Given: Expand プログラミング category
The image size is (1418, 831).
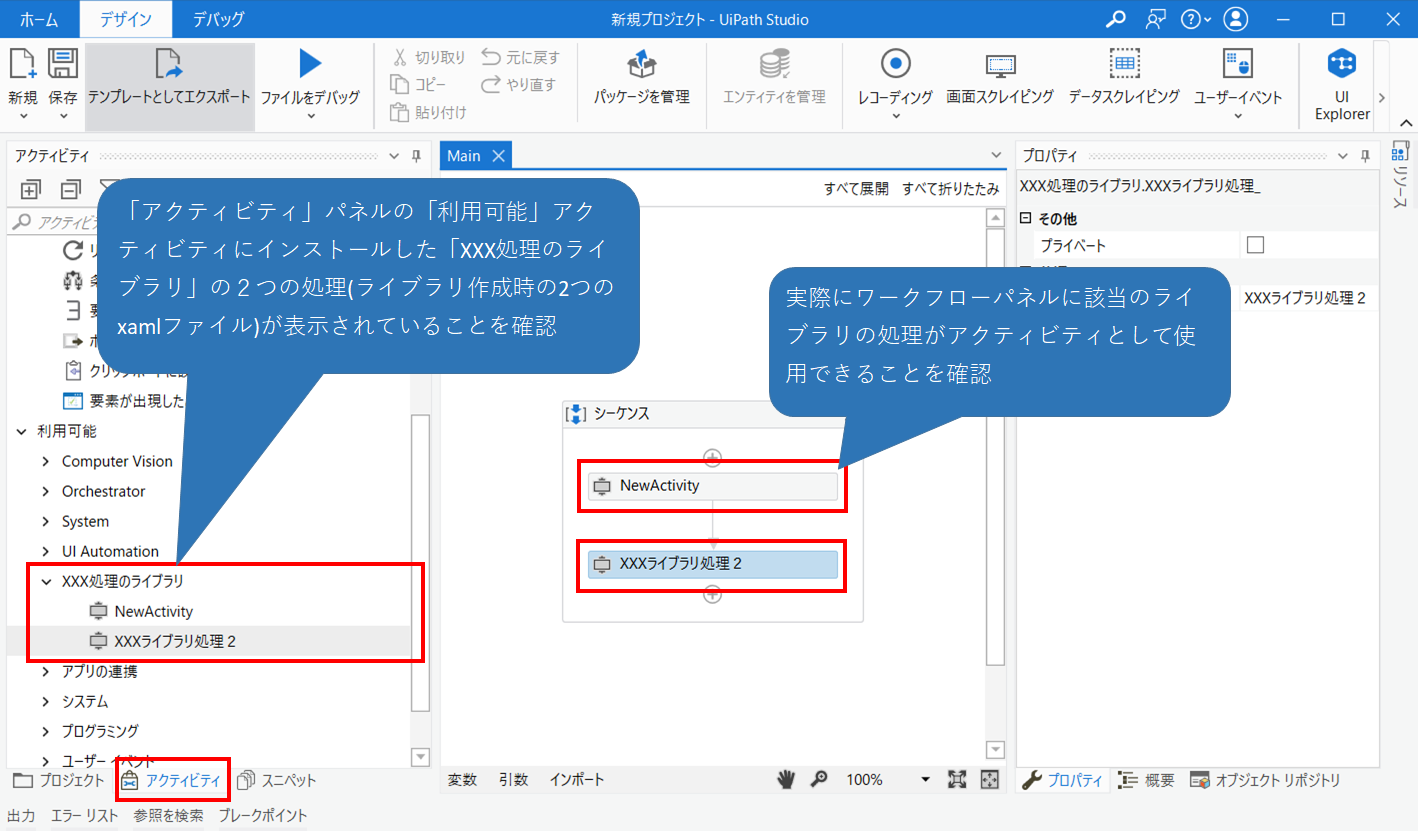Looking at the screenshot, I should tap(46, 731).
